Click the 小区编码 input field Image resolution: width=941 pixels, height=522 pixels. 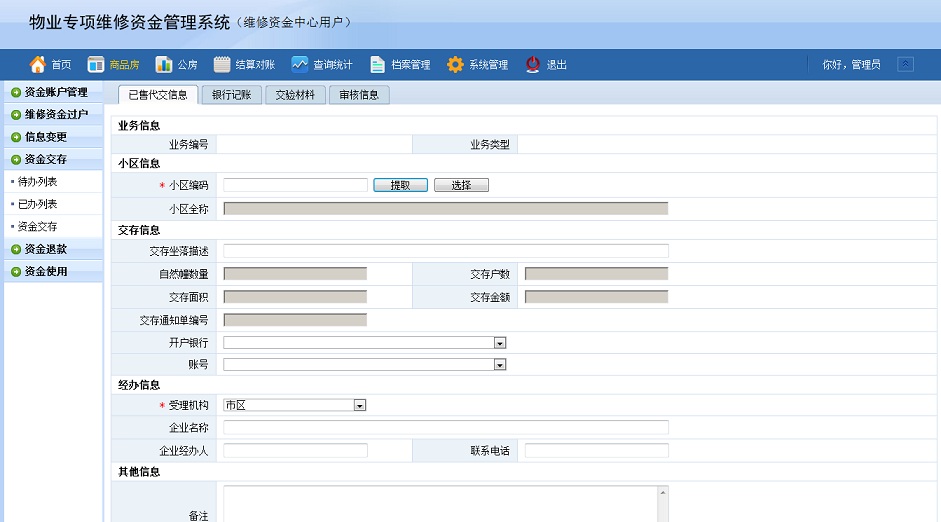point(295,185)
